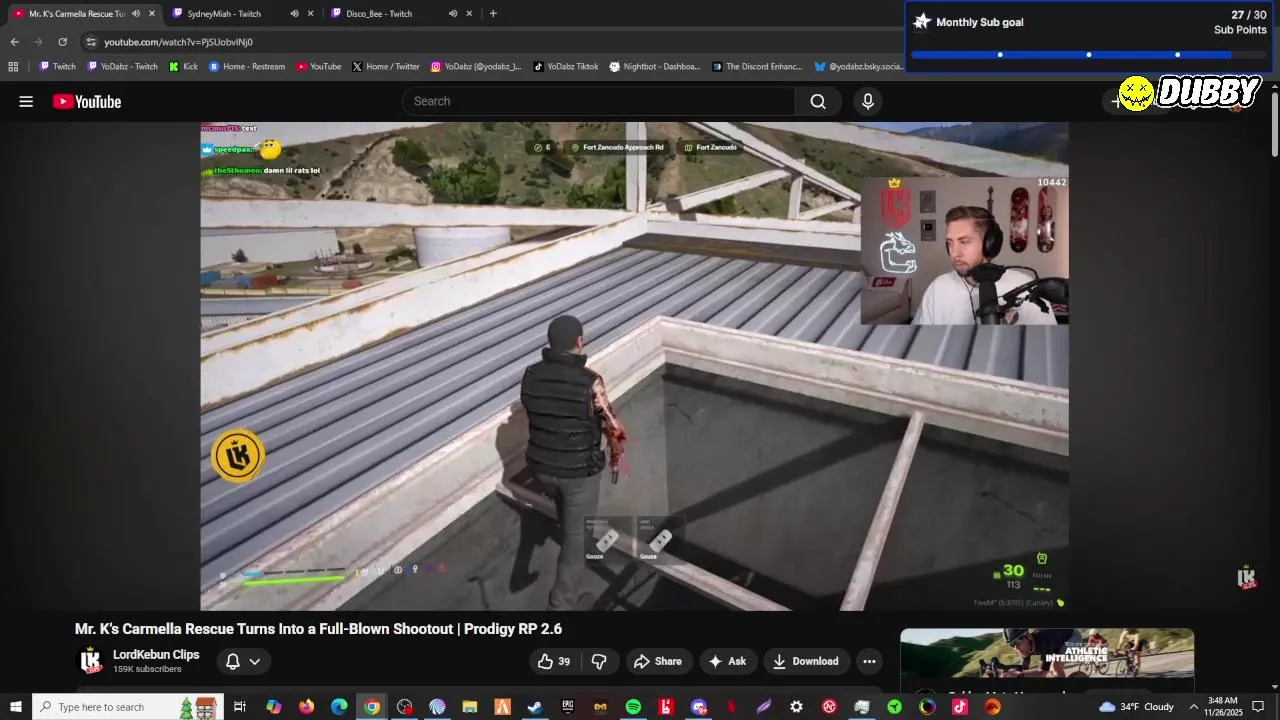This screenshot has height=720, width=1280.
Task: Open the Home / Twitter bookmark
Action: click(385, 67)
